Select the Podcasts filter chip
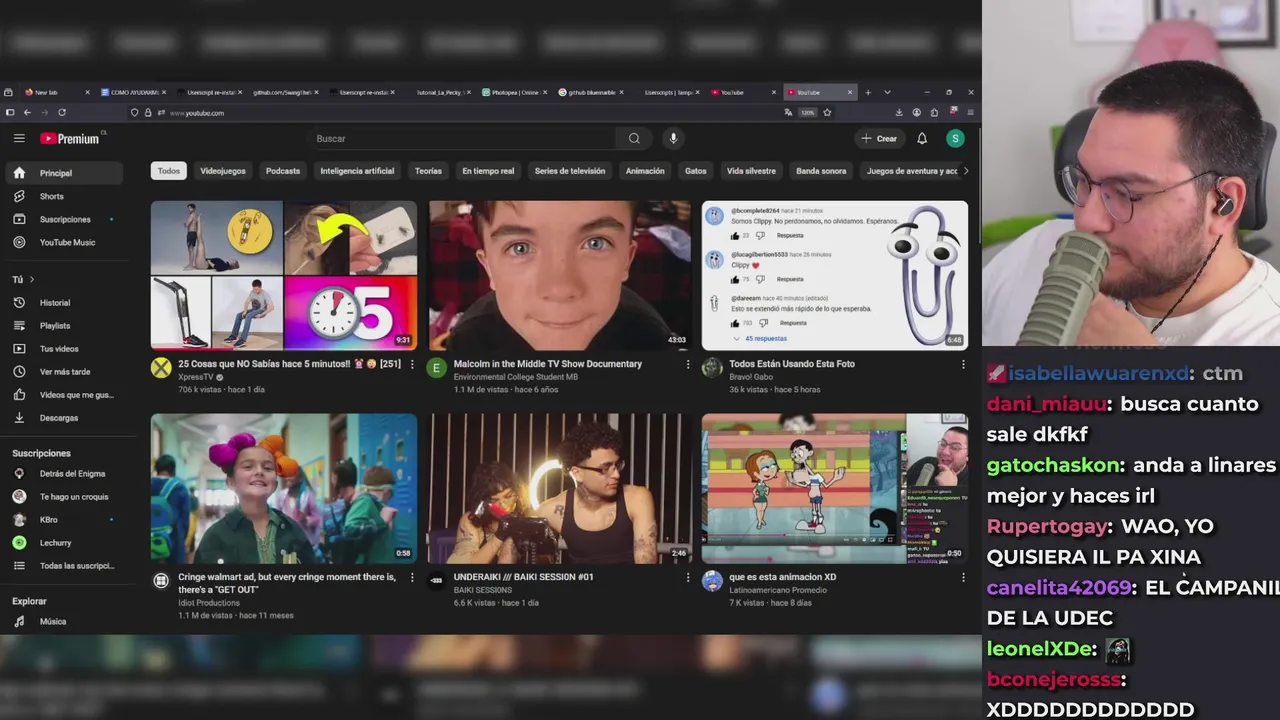Screen dimensions: 1280x720 (x=283, y=171)
